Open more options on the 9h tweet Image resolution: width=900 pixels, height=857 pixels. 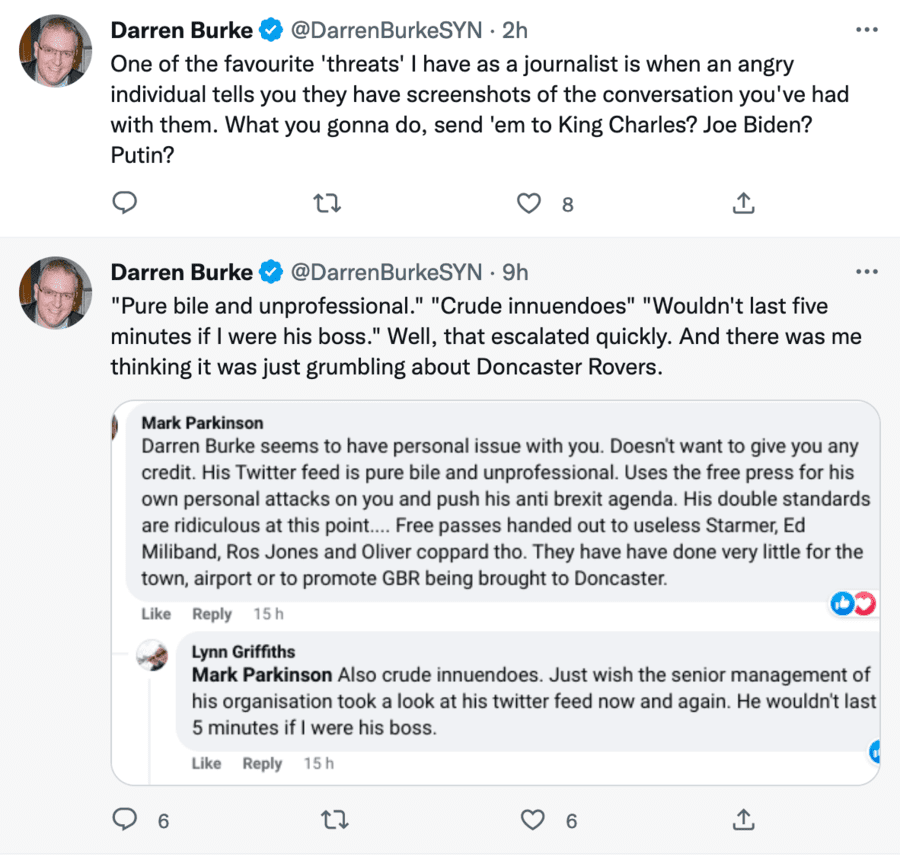pos(866,272)
